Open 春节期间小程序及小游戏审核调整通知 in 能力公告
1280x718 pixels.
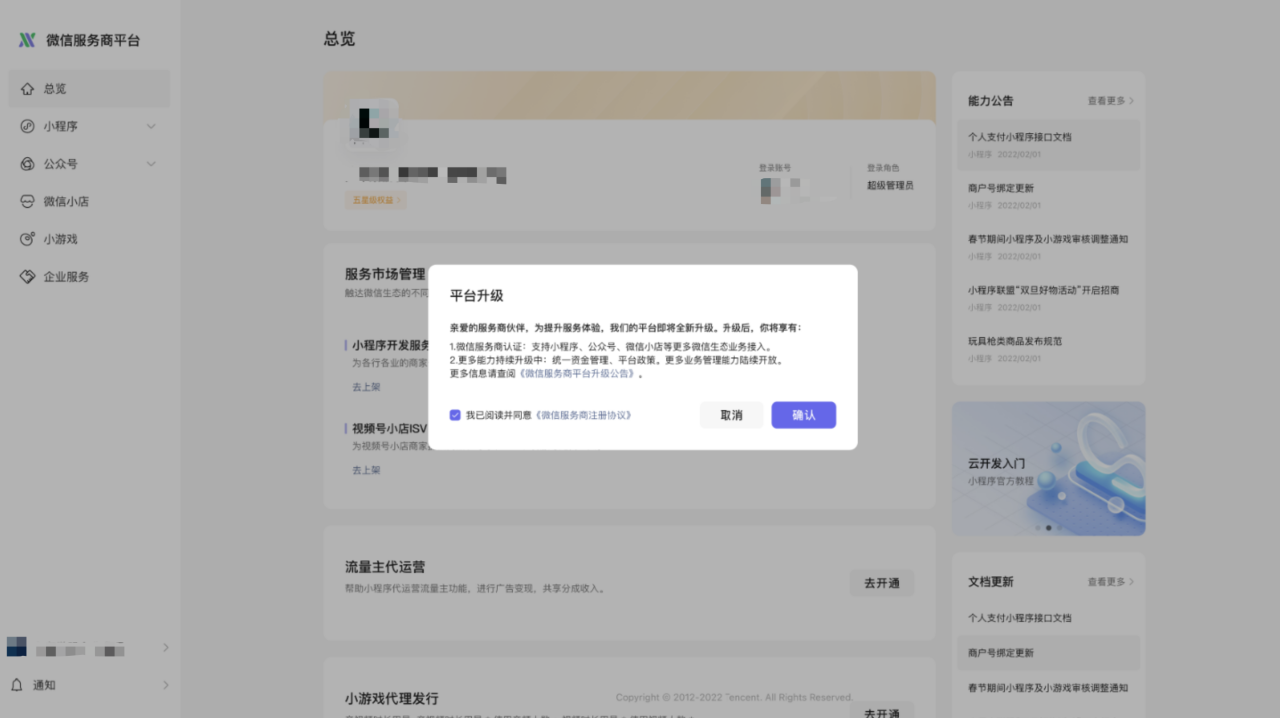click(x=1046, y=247)
